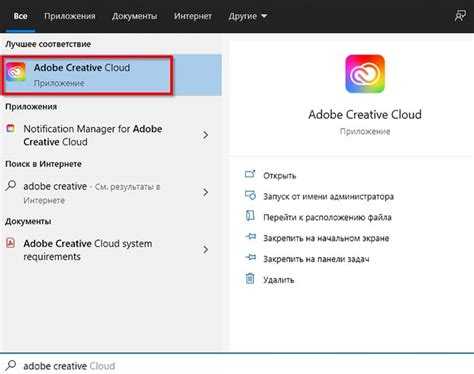The height and width of the screenshot is (374, 474).
Task: Choose Удалить action
Action: (278, 280)
